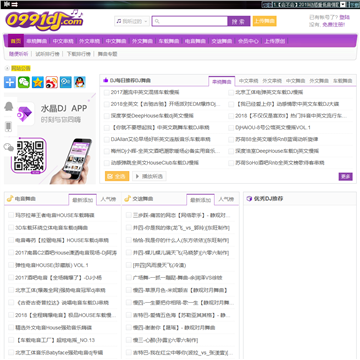Click the QQ penguin share icon
This screenshot has width=360, height=360.
coord(80,82)
